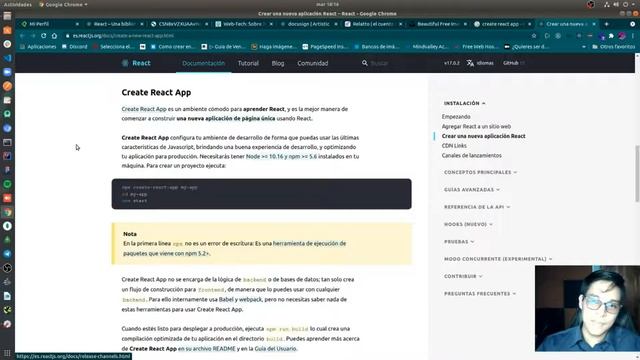640x360 pixels.
Task: Open the Chrome extensions puzzle icon
Action: click(x=611, y=36)
